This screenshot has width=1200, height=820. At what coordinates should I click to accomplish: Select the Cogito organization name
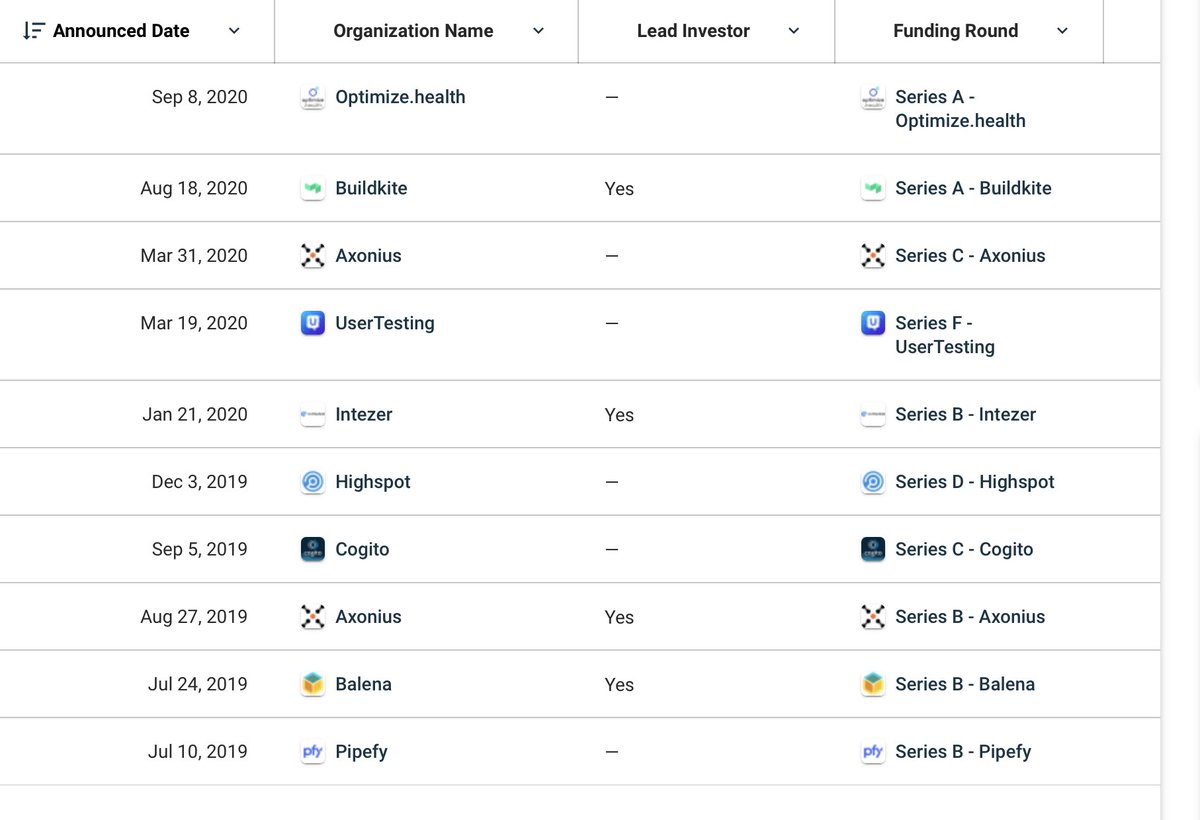click(x=362, y=549)
